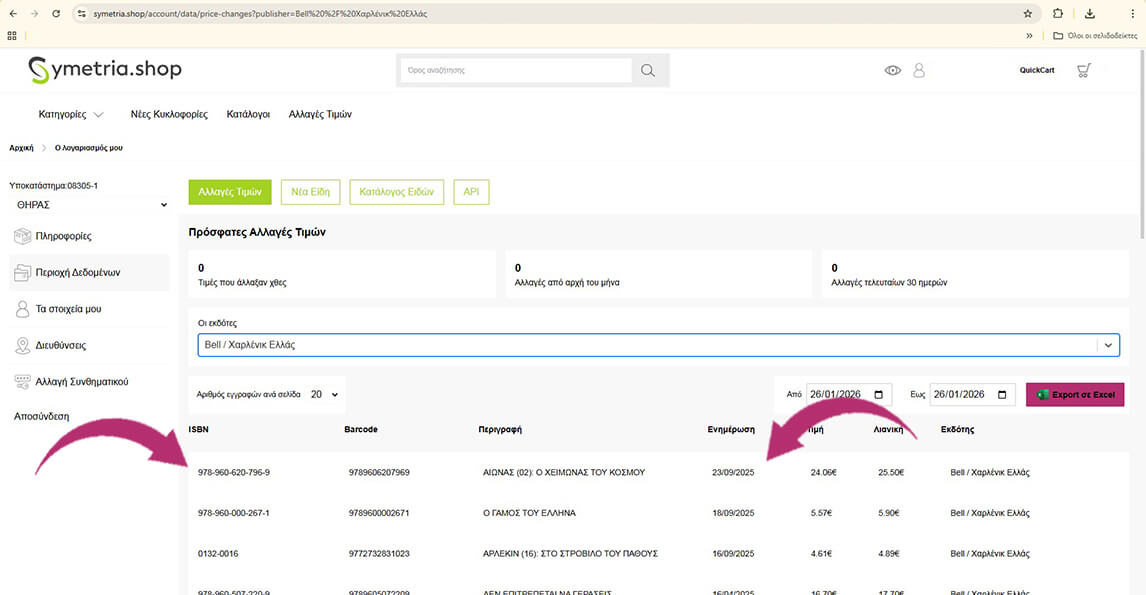Switch to the Κατάλογος Ειδών tab
1146x595 pixels.
click(x=396, y=192)
